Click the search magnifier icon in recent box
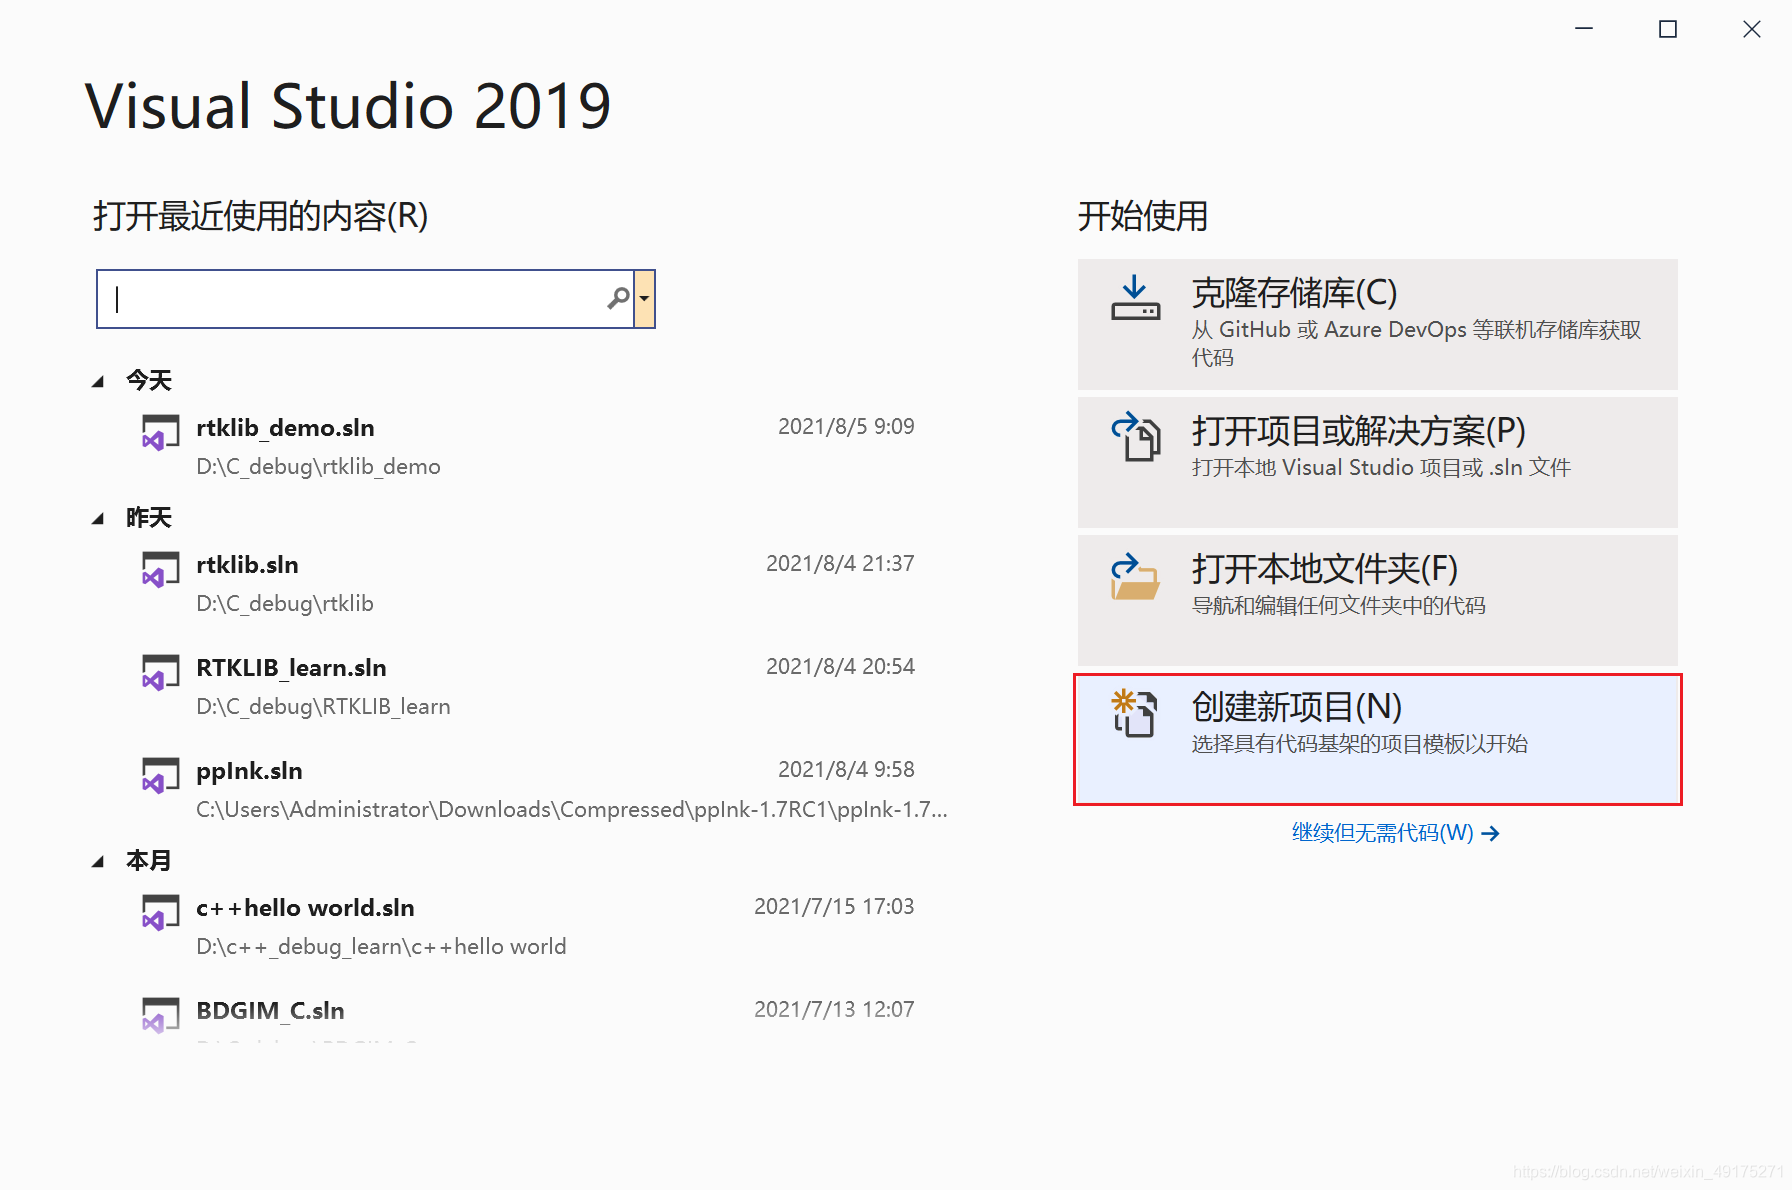 click(x=619, y=298)
